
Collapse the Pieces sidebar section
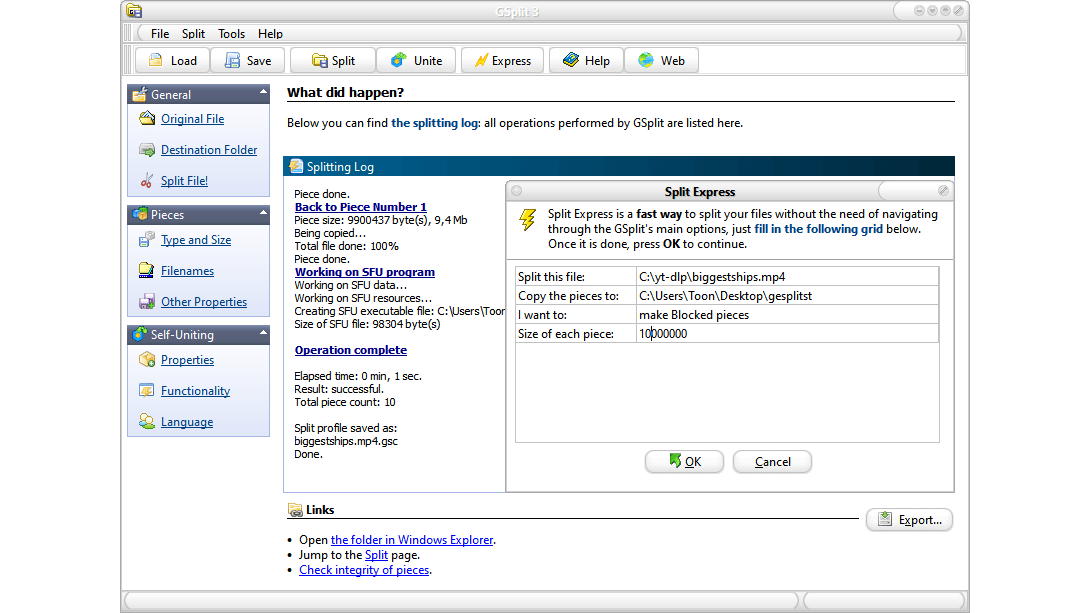click(263, 213)
